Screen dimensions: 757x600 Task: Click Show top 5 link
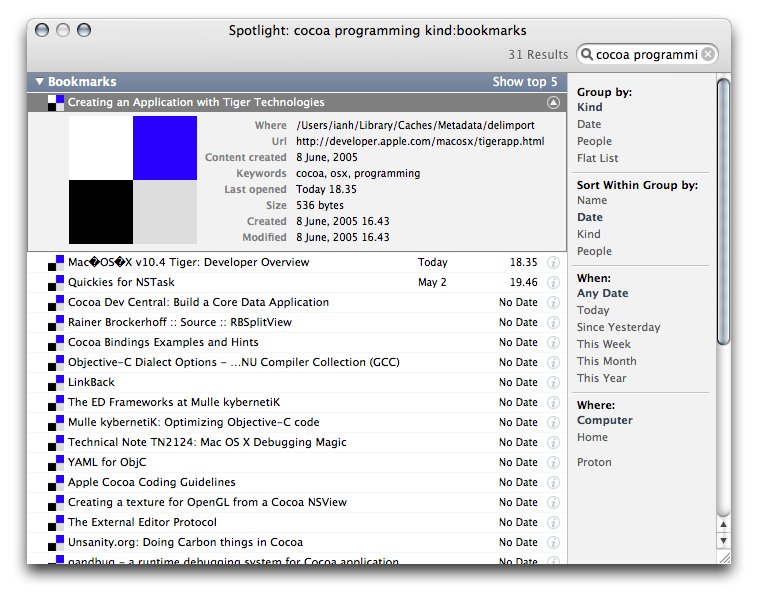tap(524, 82)
